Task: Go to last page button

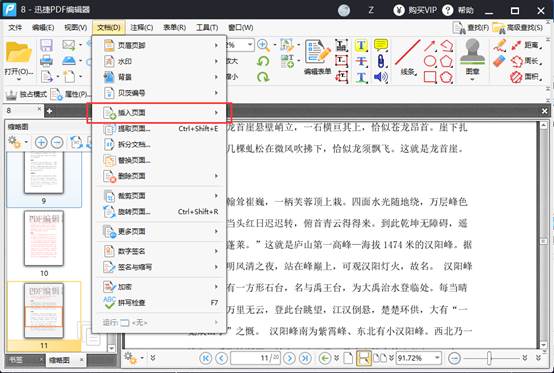Action: 305,358
